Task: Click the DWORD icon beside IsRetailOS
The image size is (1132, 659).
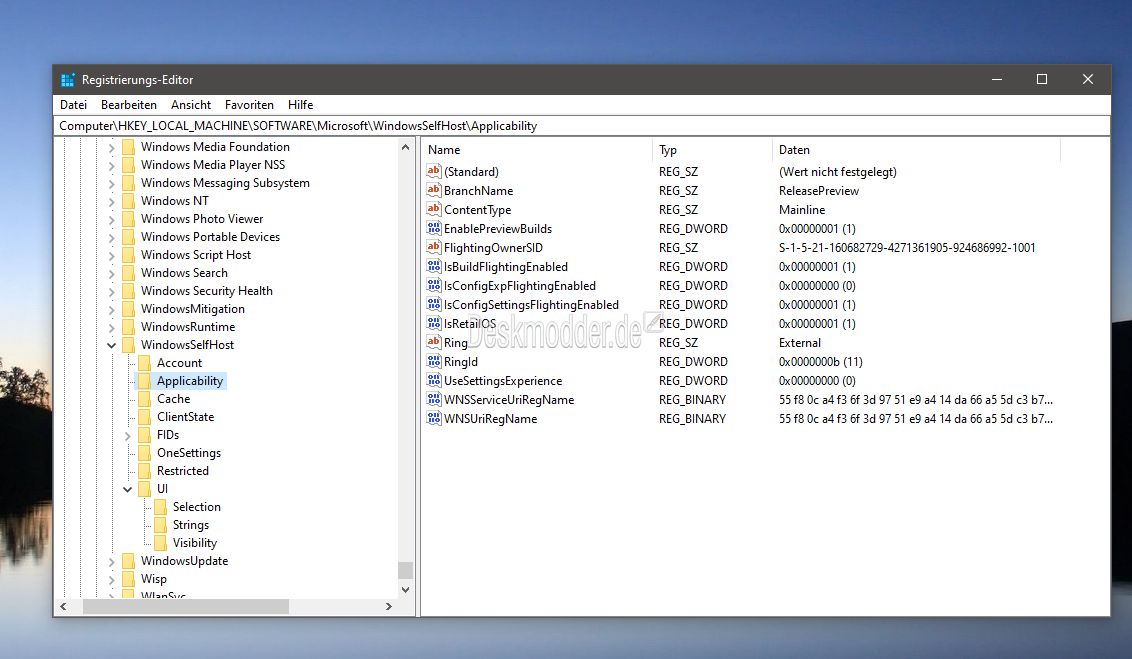Action: click(x=433, y=323)
